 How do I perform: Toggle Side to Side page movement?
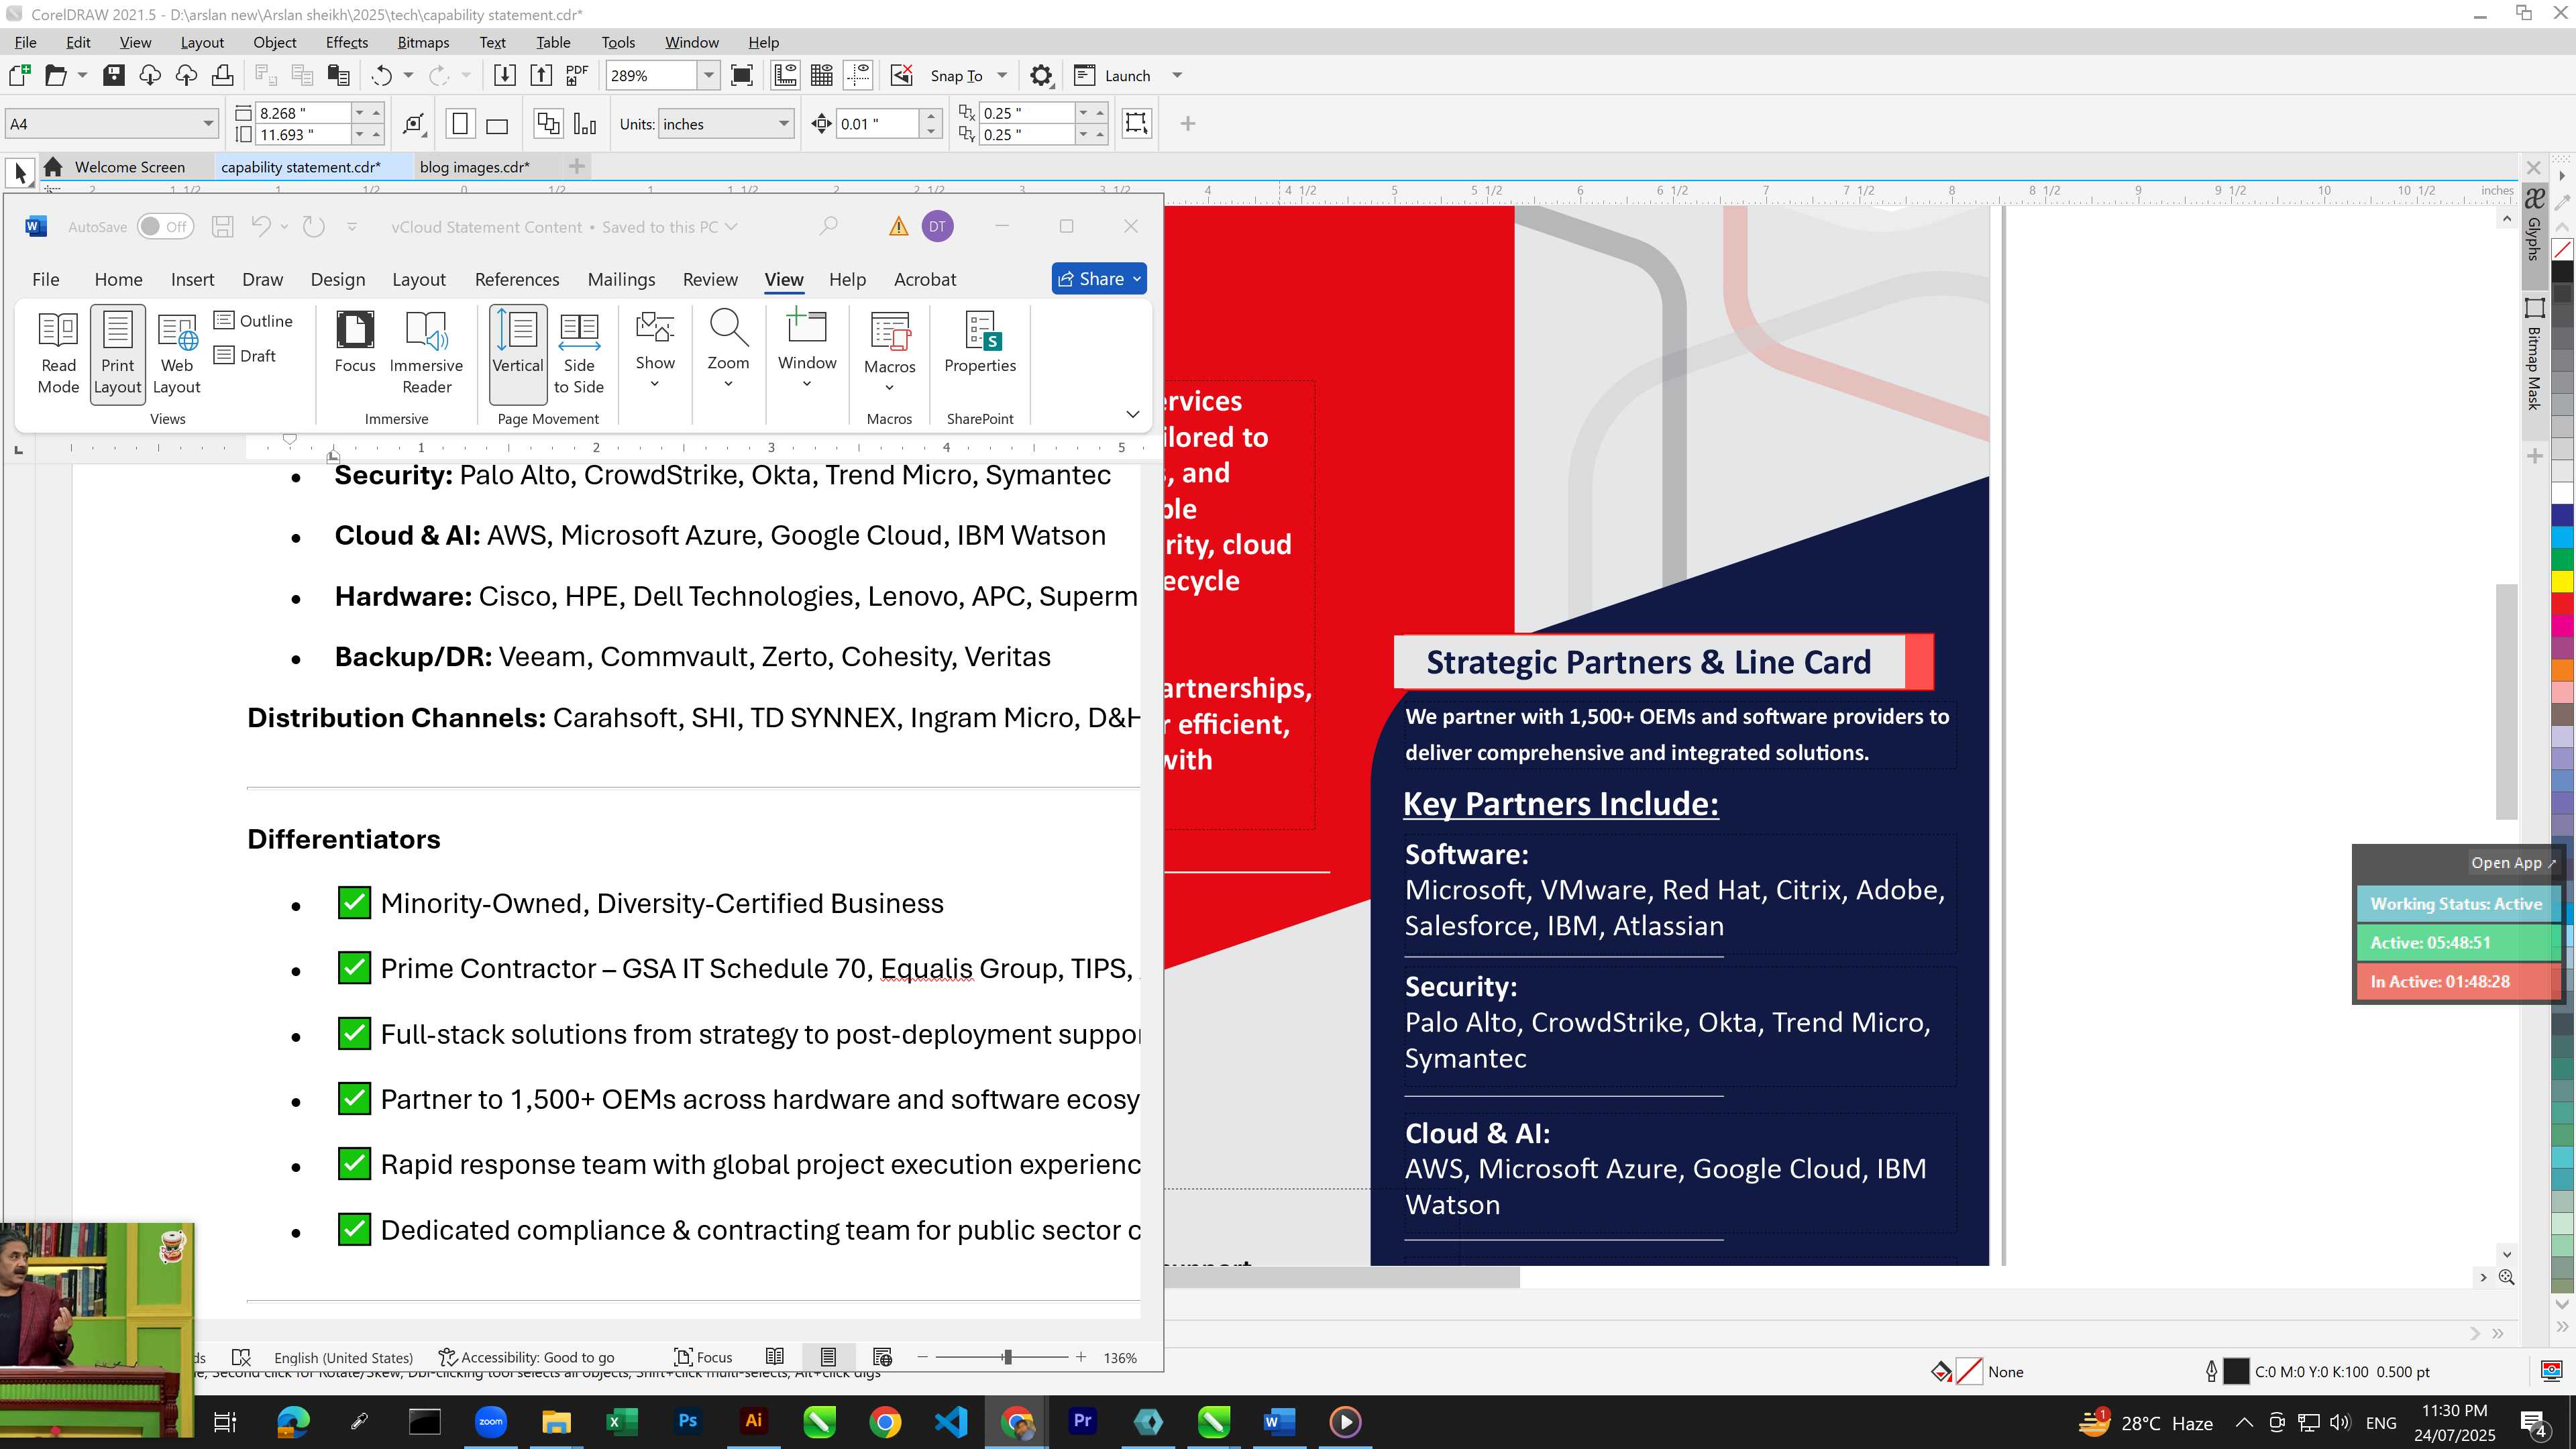579,353
